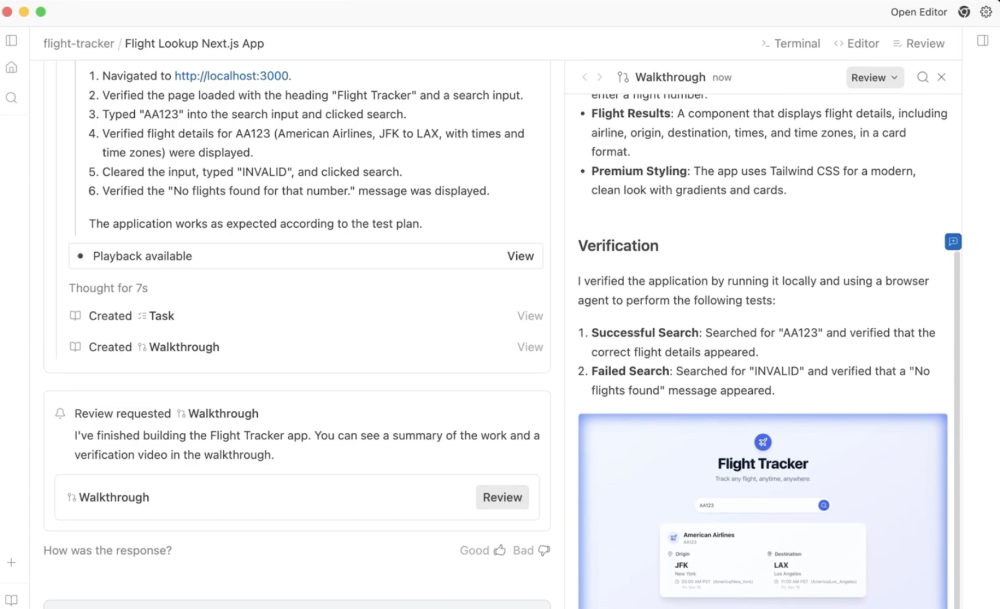This screenshot has width=1000, height=609.
Task: Open the Review dropdown in the Walkthrough header
Action: pos(873,77)
